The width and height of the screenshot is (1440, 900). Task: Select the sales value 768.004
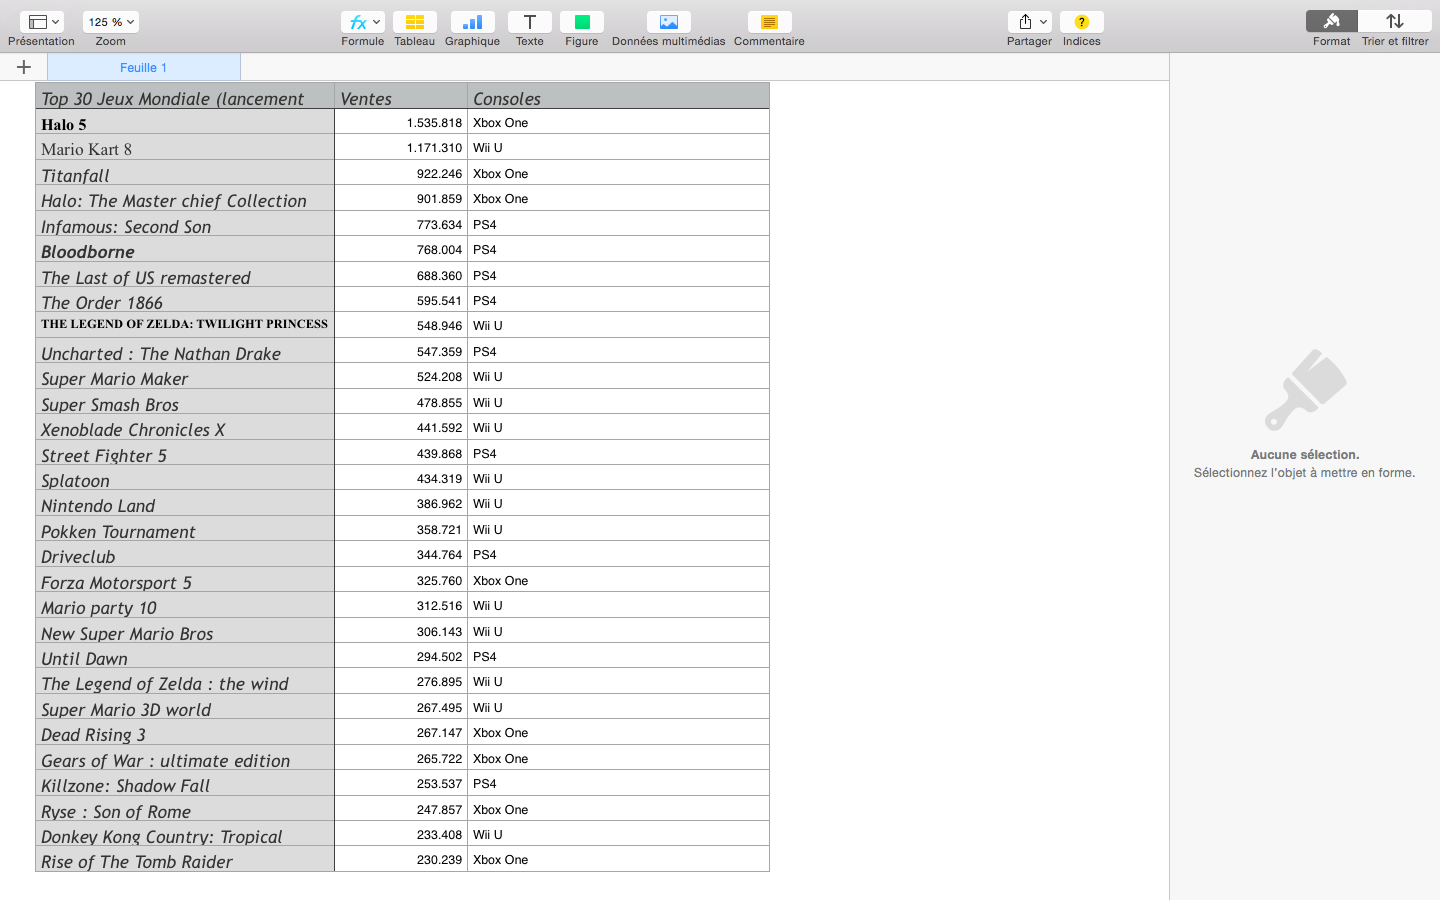pyautogui.click(x=401, y=249)
